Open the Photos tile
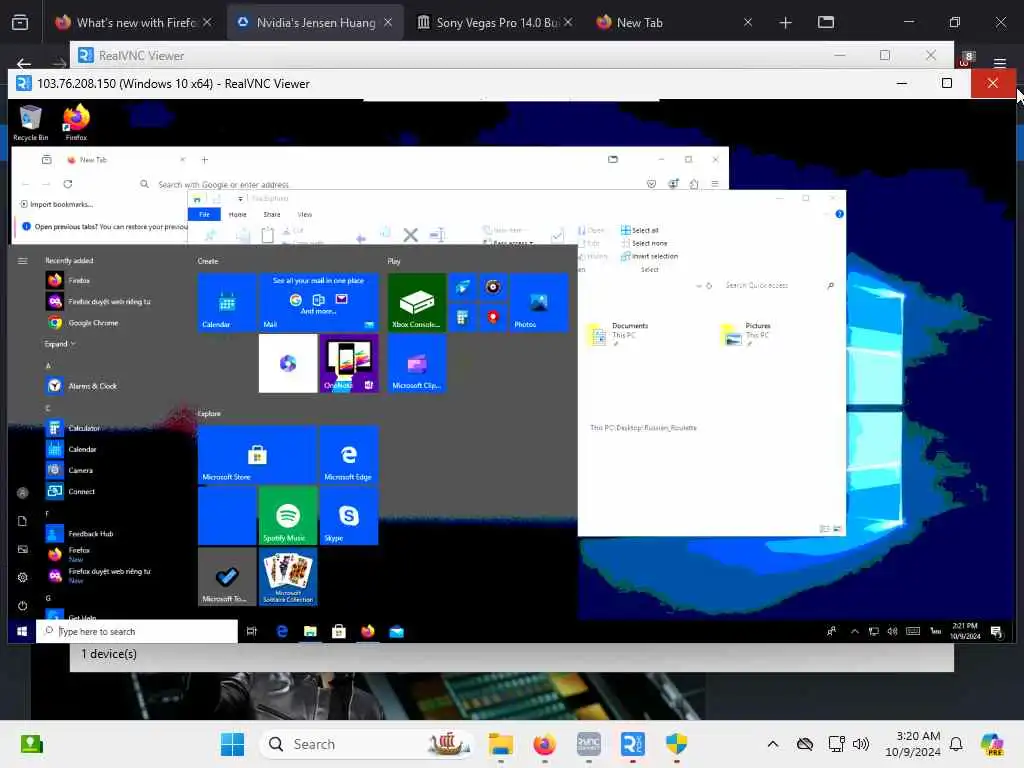Image resolution: width=1024 pixels, height=768 pixels. [539, 302]
